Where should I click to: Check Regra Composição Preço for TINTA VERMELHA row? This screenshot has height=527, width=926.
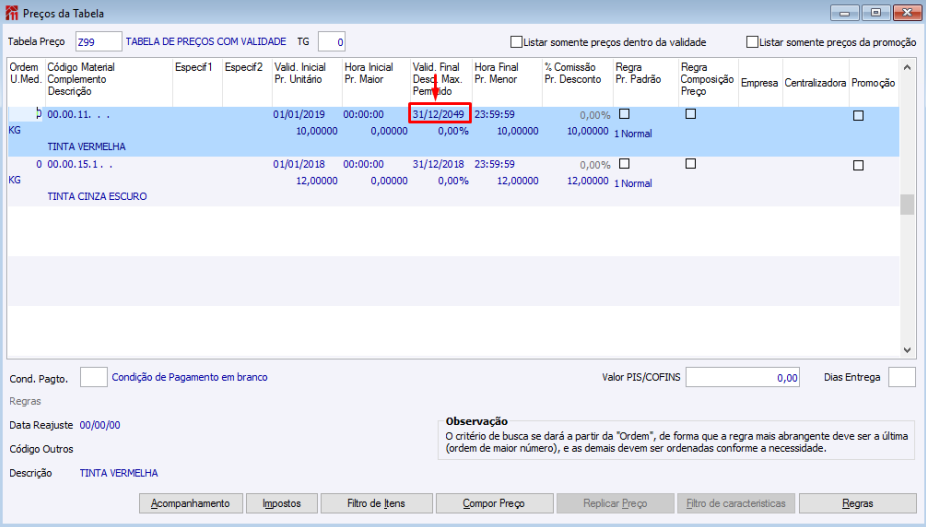tap(690, 114)
